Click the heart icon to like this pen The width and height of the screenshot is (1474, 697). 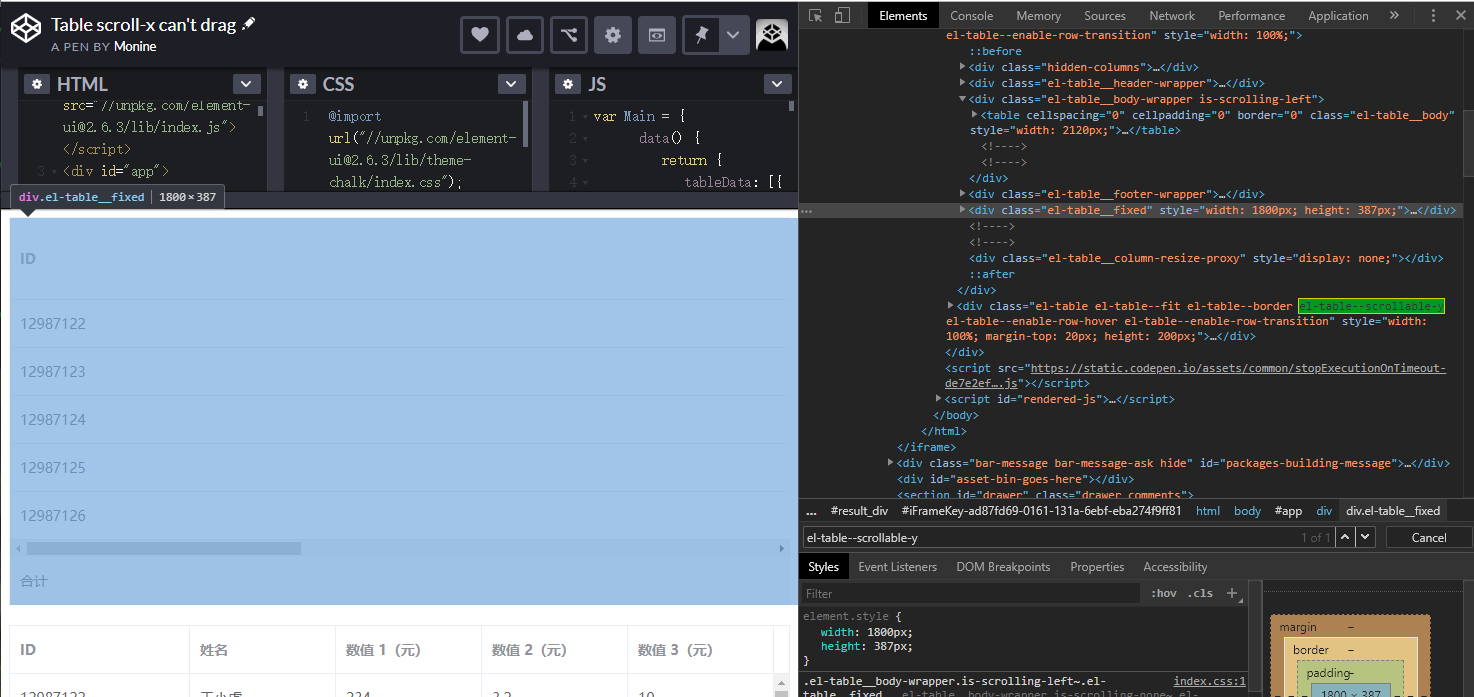(x=479, y=34)
